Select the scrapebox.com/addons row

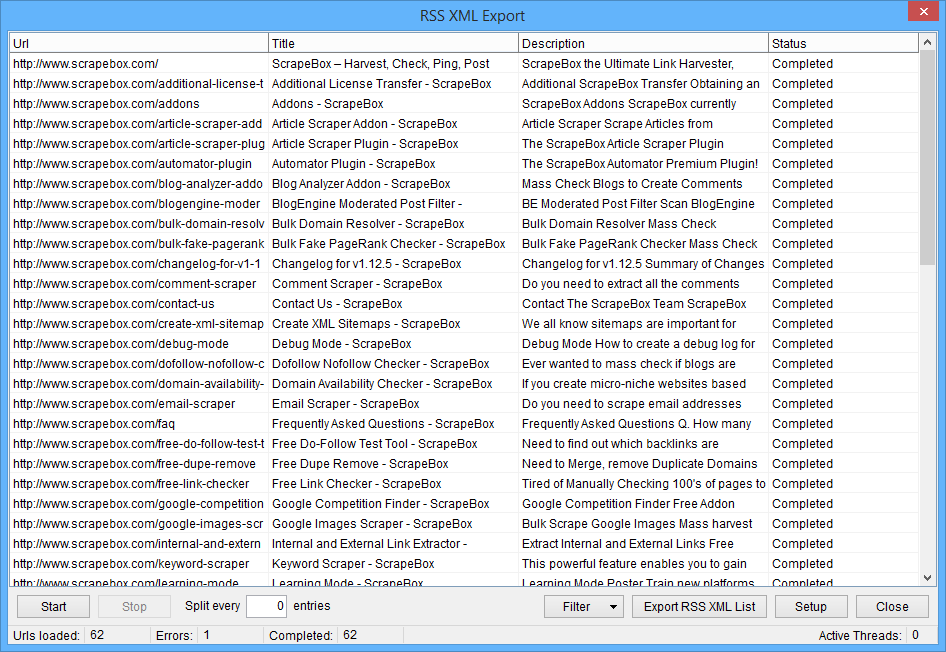(106, 104)
